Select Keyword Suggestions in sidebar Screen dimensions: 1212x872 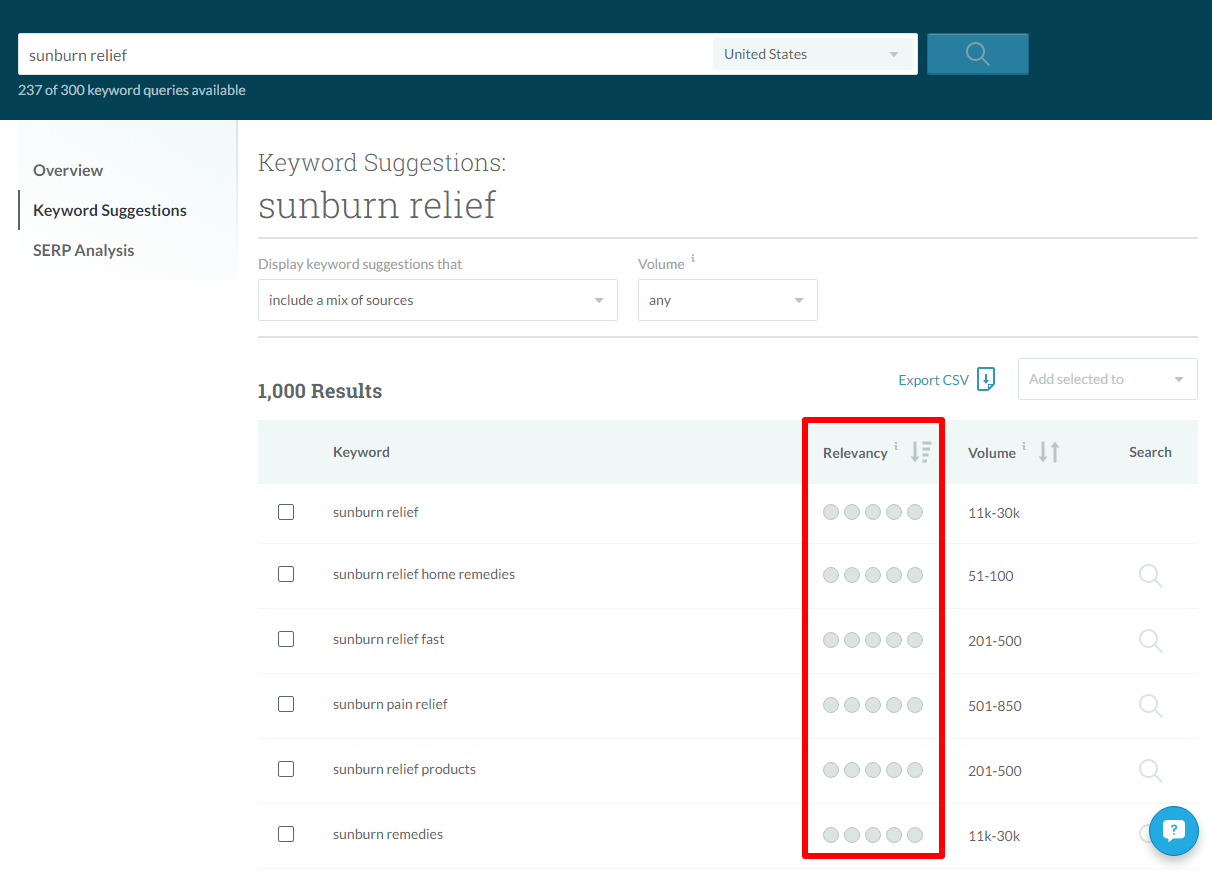[x=110, y=210]
